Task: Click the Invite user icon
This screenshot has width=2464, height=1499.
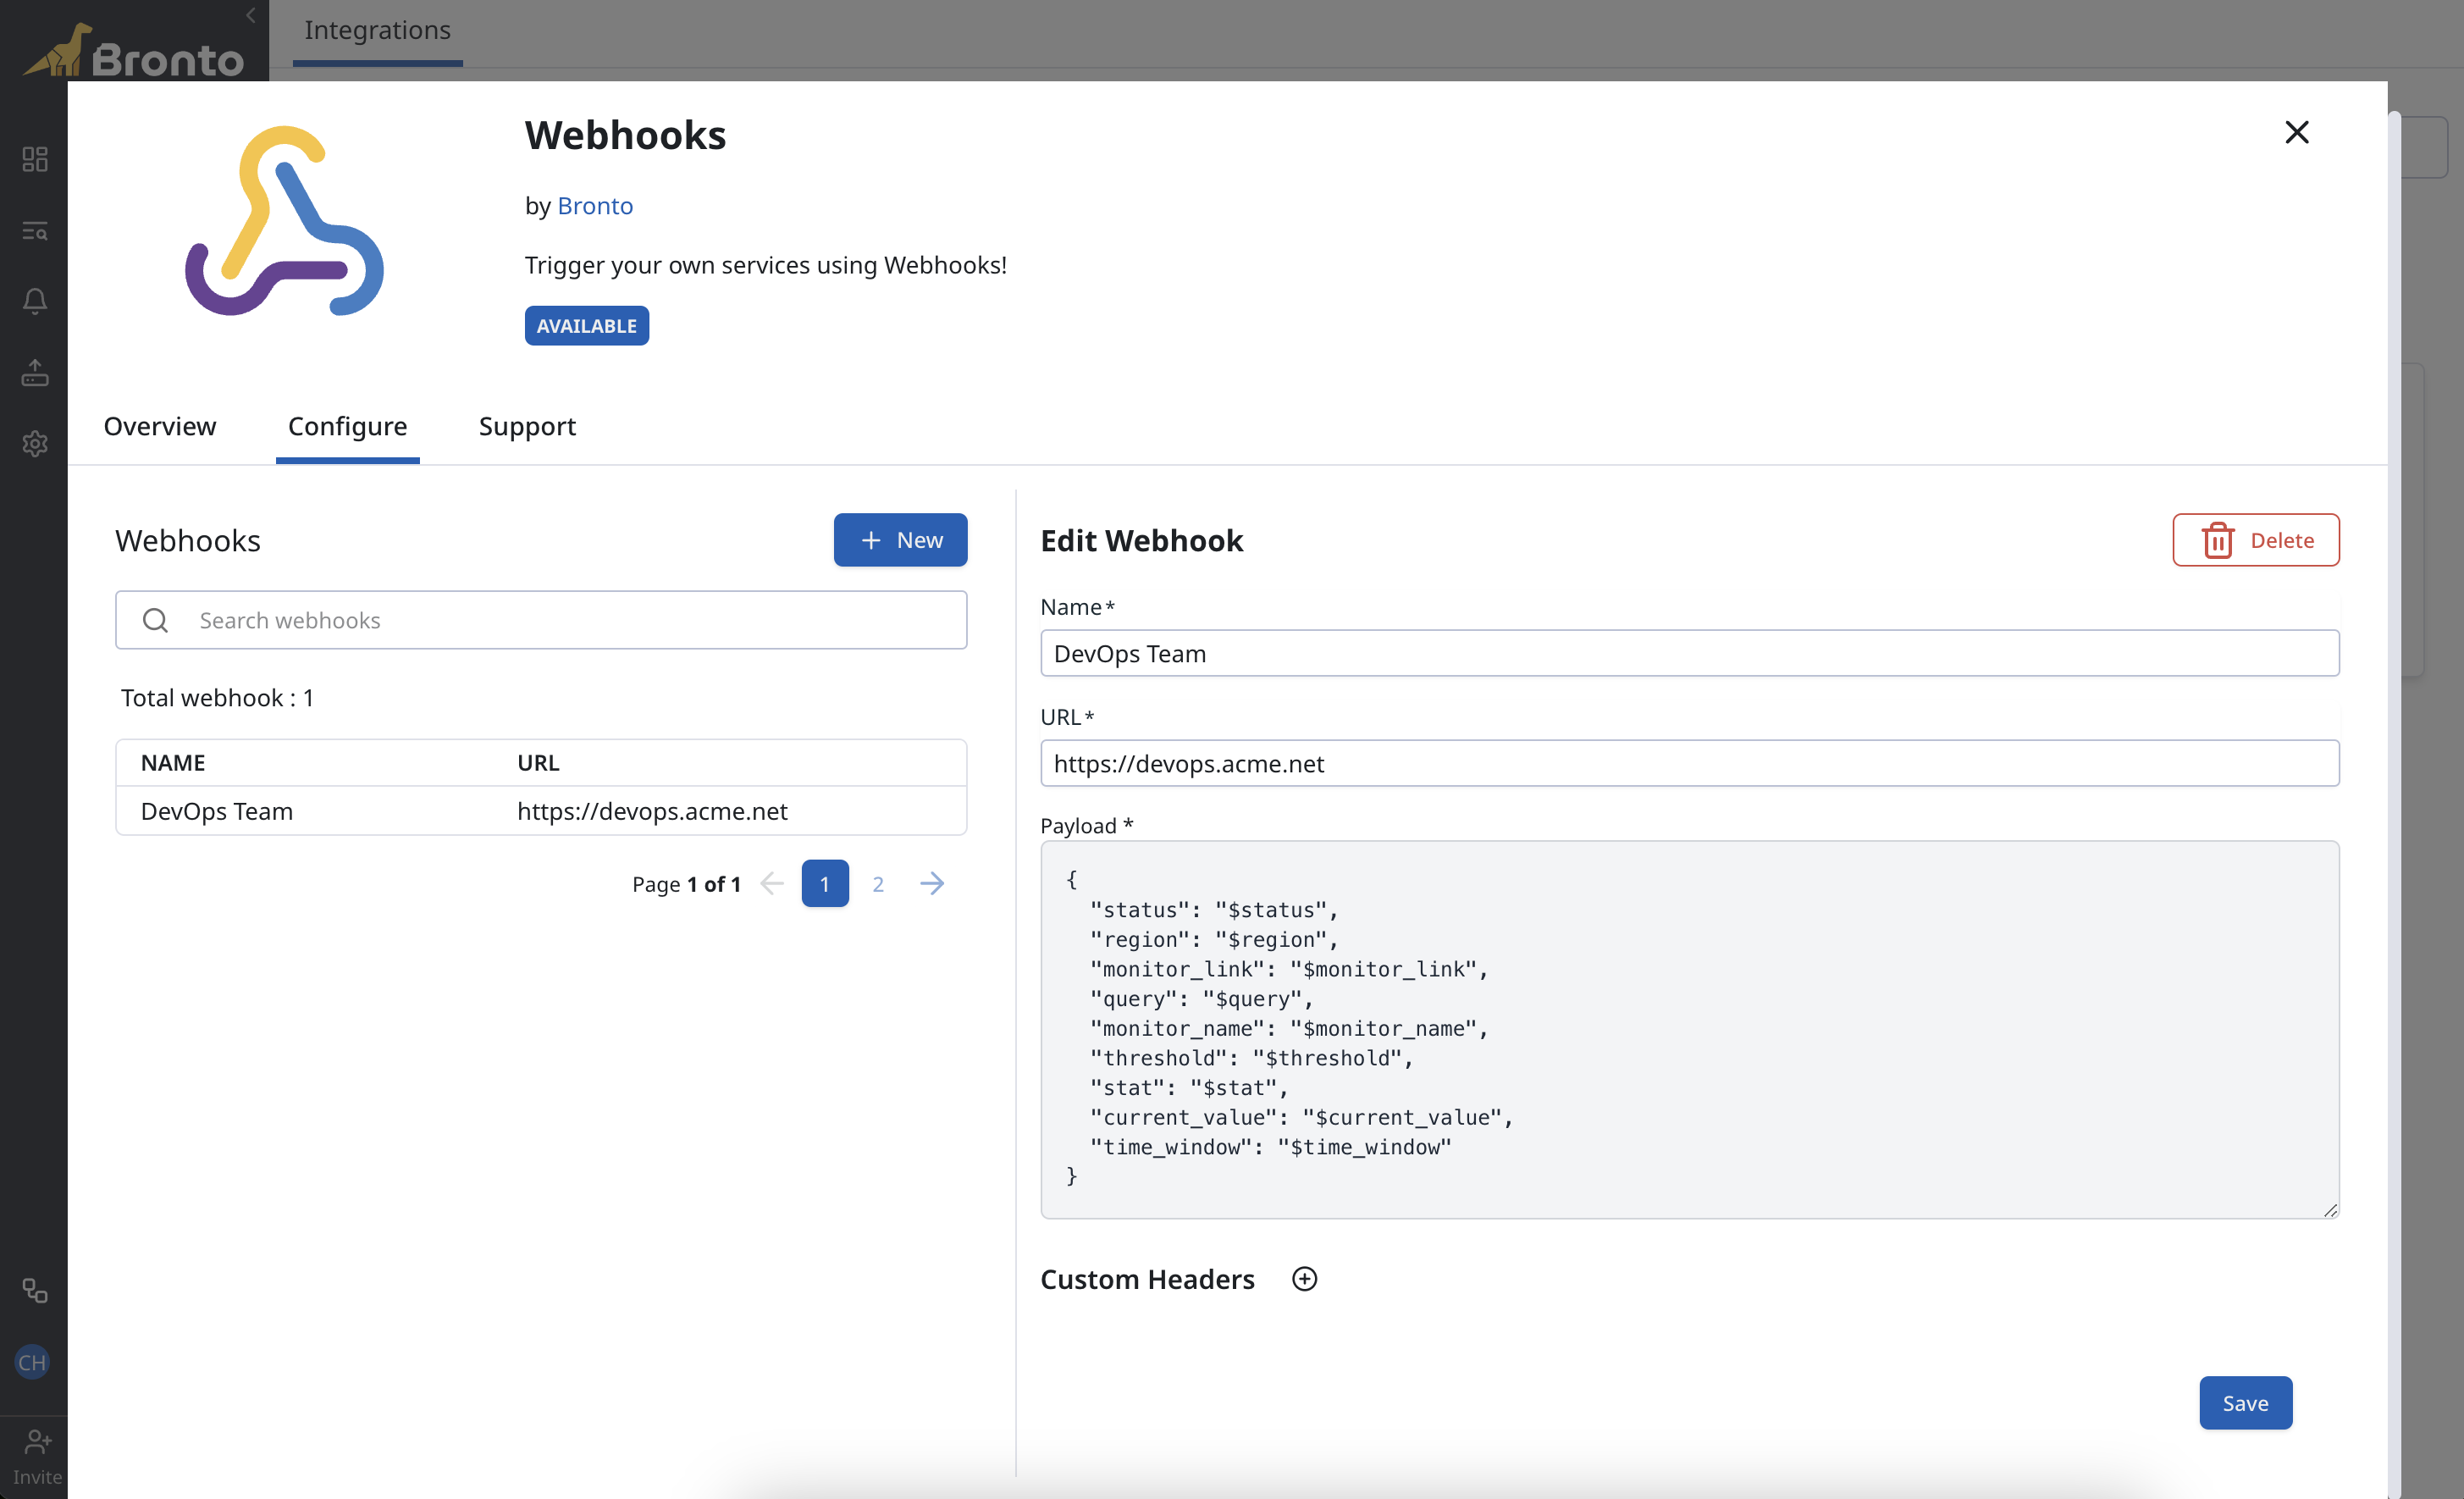Action: click(x=37, y=1442)
